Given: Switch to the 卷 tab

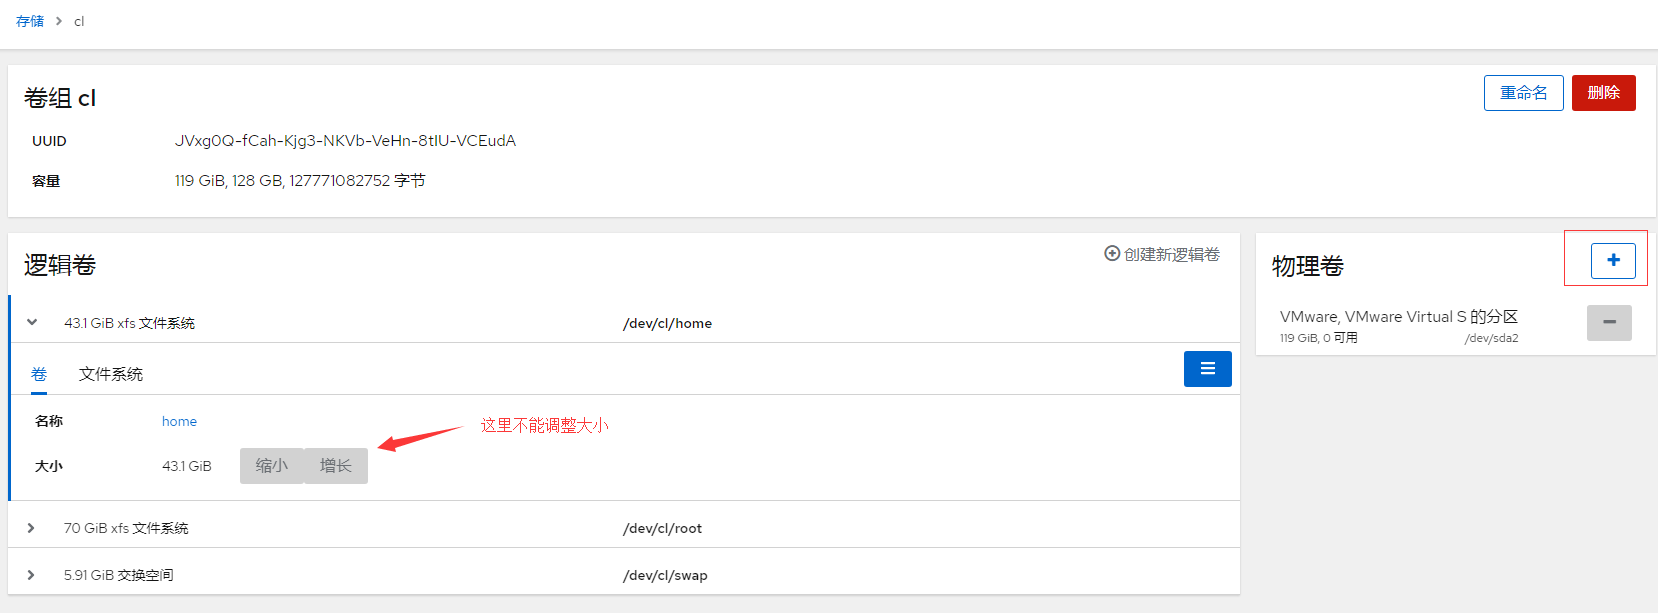Looking at the screenshot, I should 39,374.
